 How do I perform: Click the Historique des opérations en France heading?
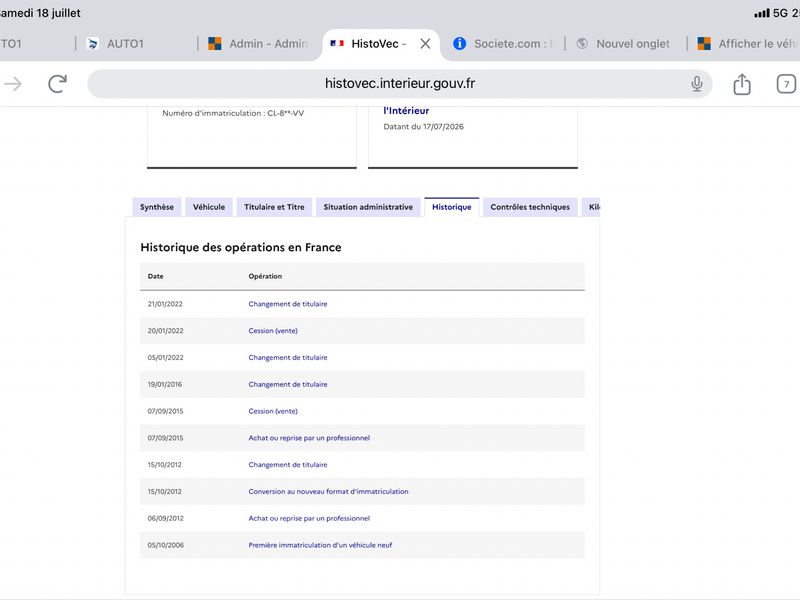(241, 247)
